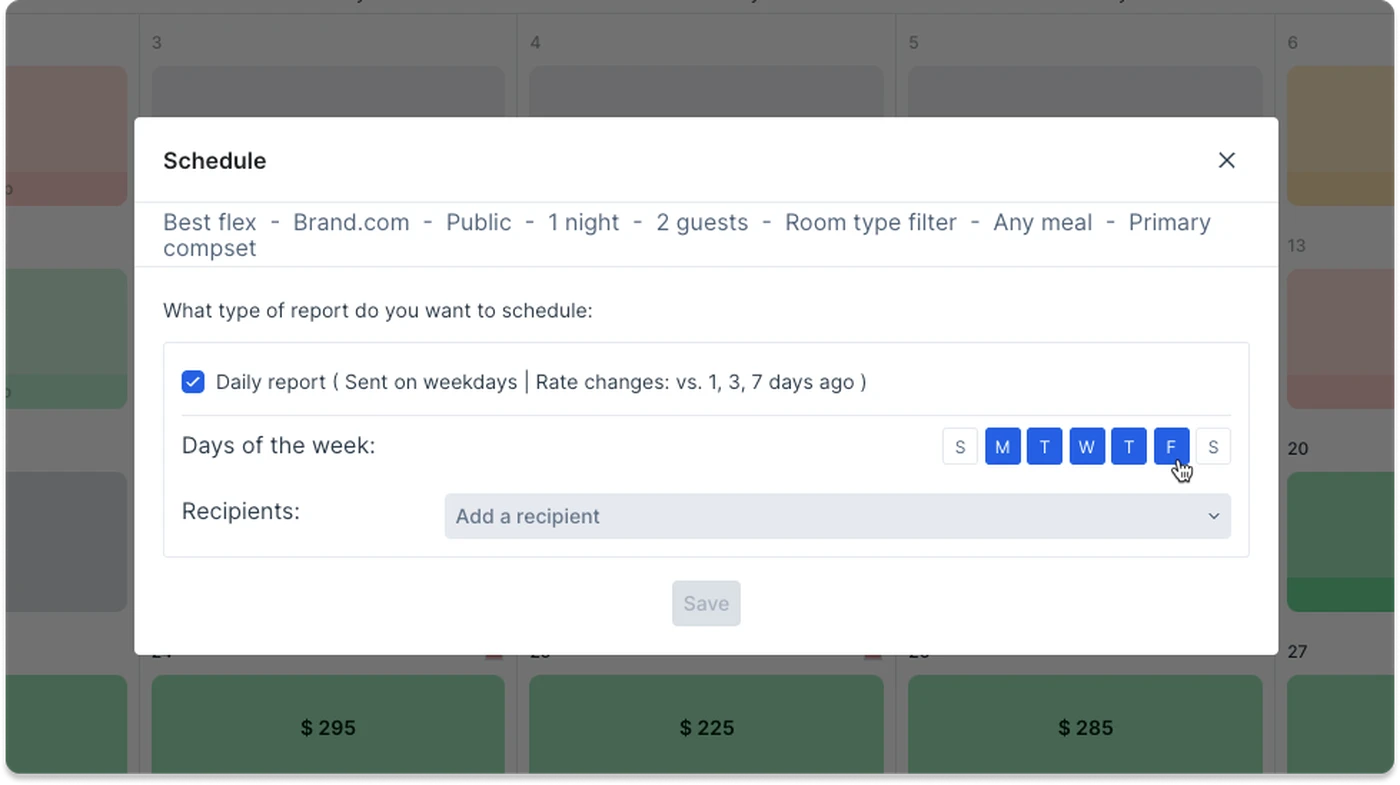Click the Brand.com filter label
The height and width of the screenshot is (785, 1400).
point(351,222)
